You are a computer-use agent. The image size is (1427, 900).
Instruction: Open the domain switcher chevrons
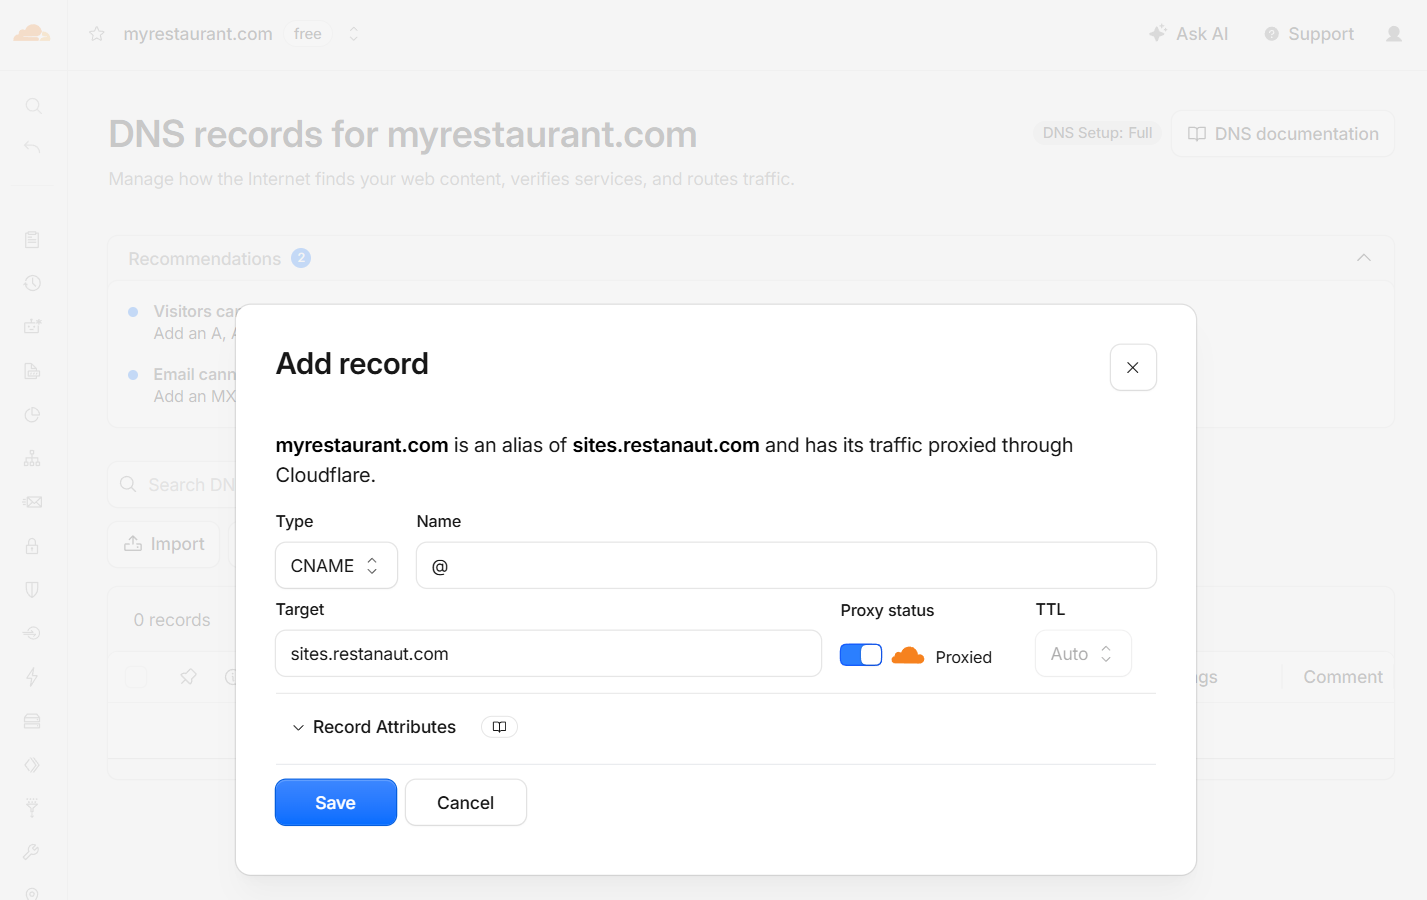[353, 34]
